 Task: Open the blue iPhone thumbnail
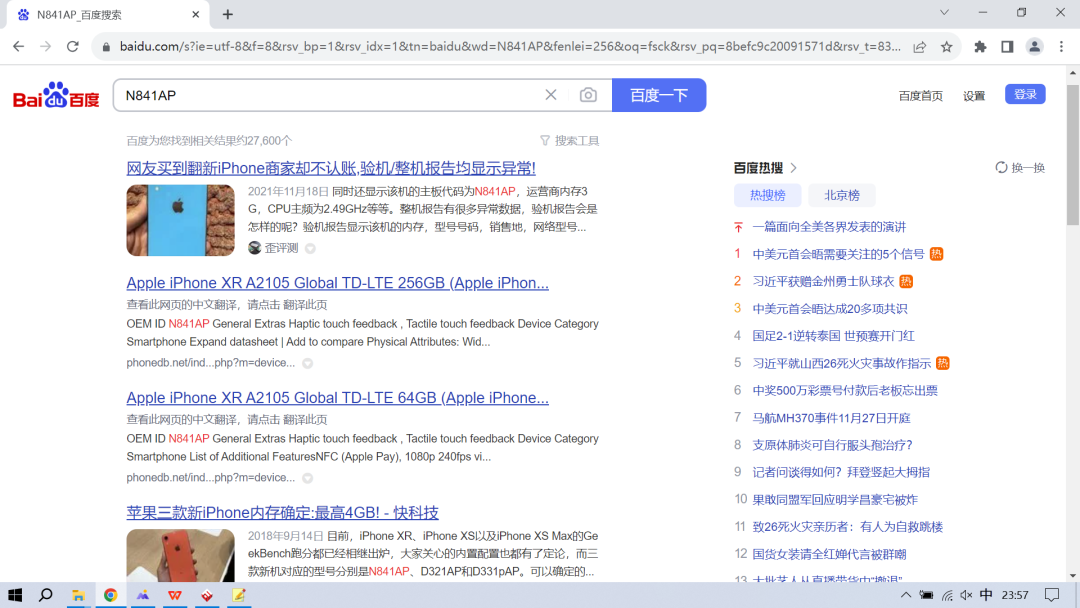point(180,220)
